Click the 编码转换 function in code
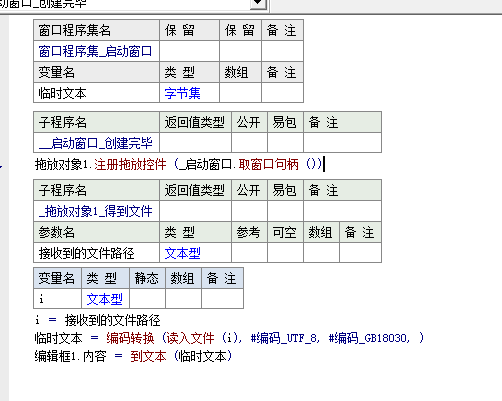The image size is (502, 401). 130,338
